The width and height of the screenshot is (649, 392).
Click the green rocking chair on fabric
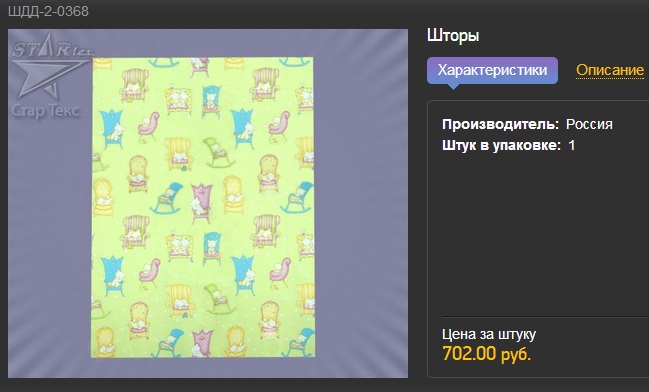pyautogui.click(x=216, y=152)
